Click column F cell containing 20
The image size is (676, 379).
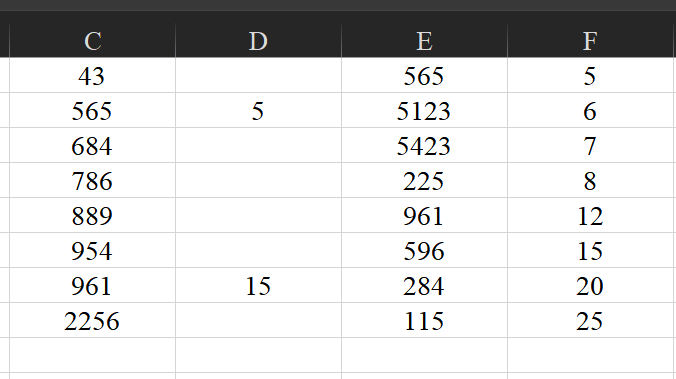click(x=590, y=285)
